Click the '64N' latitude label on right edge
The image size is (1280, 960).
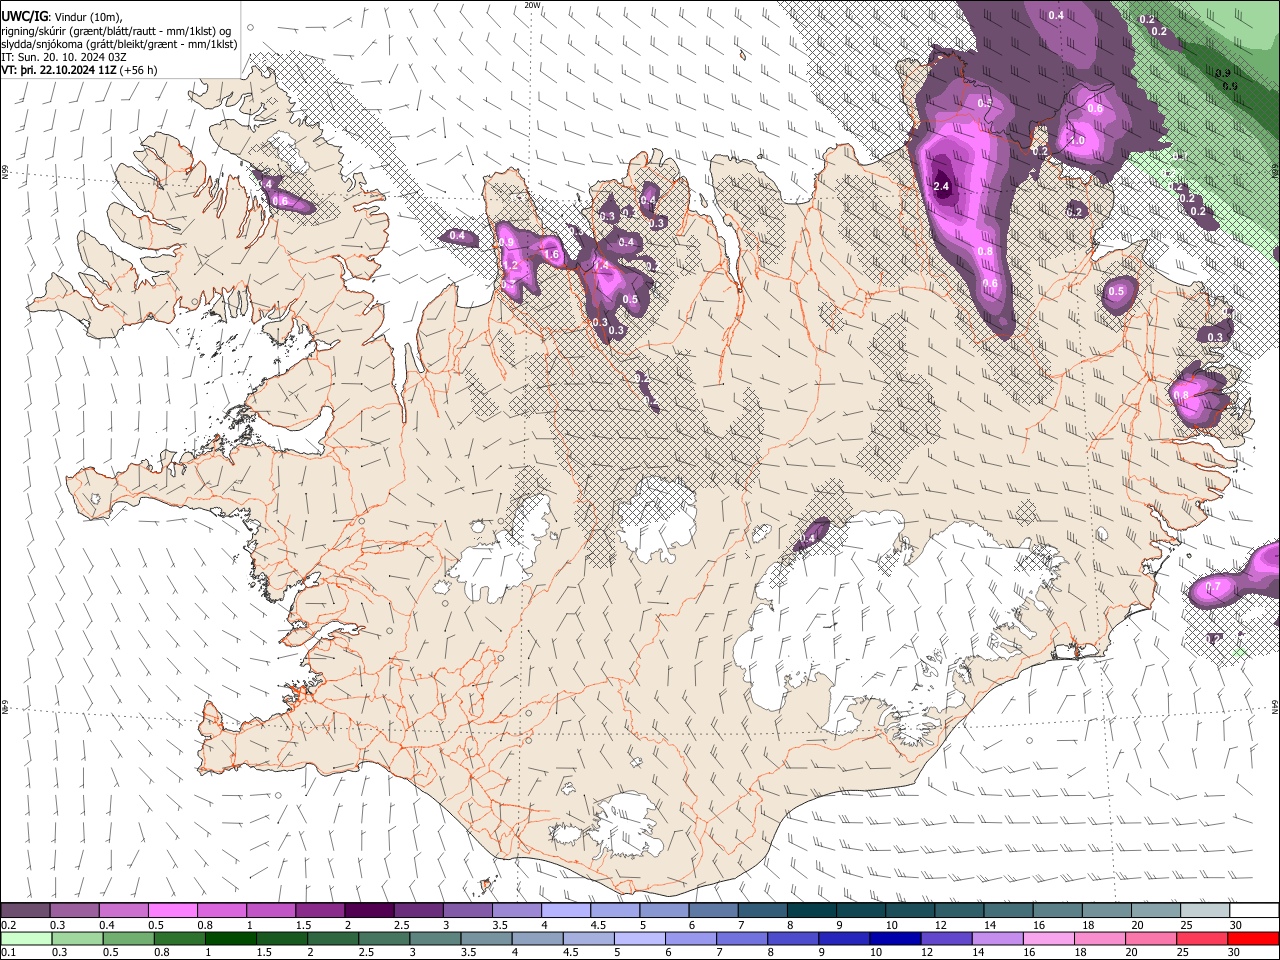point(1275,705)
